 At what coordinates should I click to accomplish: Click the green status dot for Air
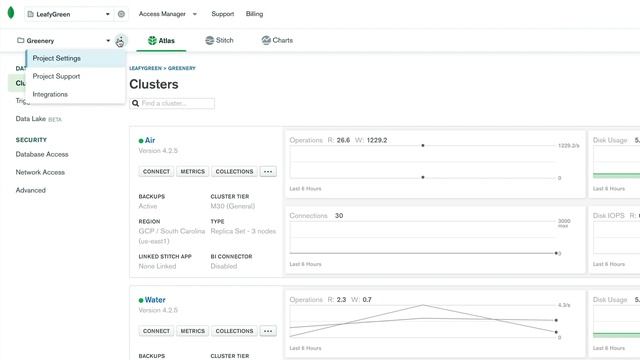[141, 141]
